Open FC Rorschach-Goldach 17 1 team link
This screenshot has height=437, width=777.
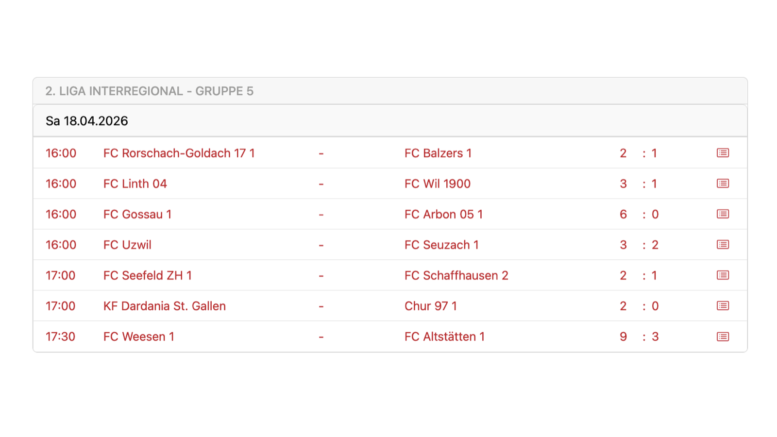tap(179, 153)
